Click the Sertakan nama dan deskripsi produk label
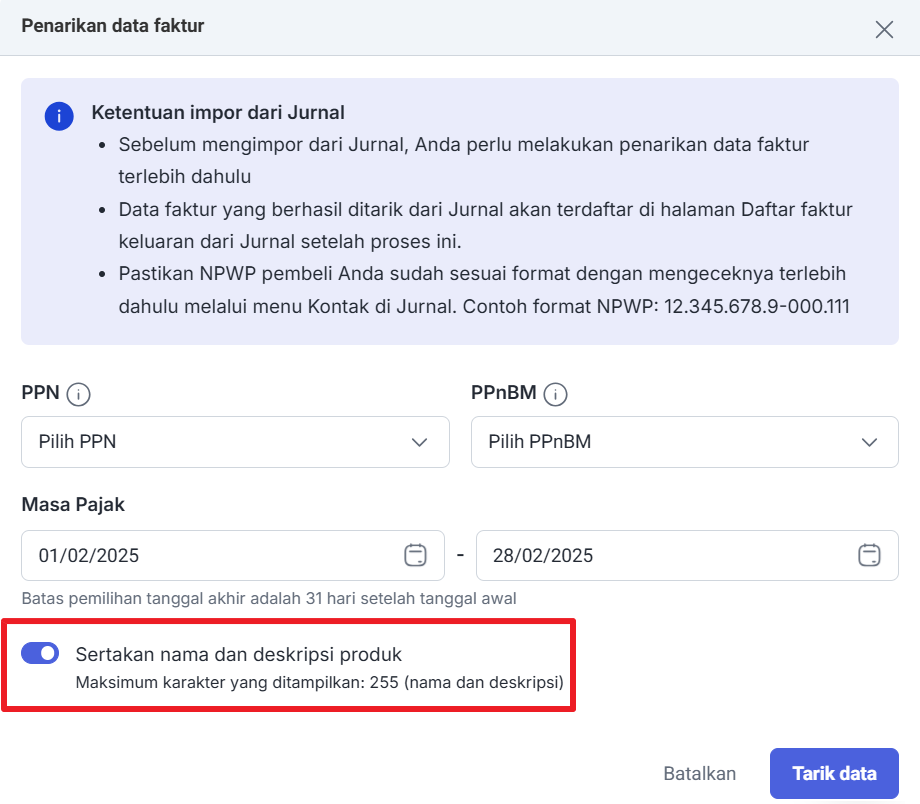This screenshot has height=804, width=920. (239, 654)
